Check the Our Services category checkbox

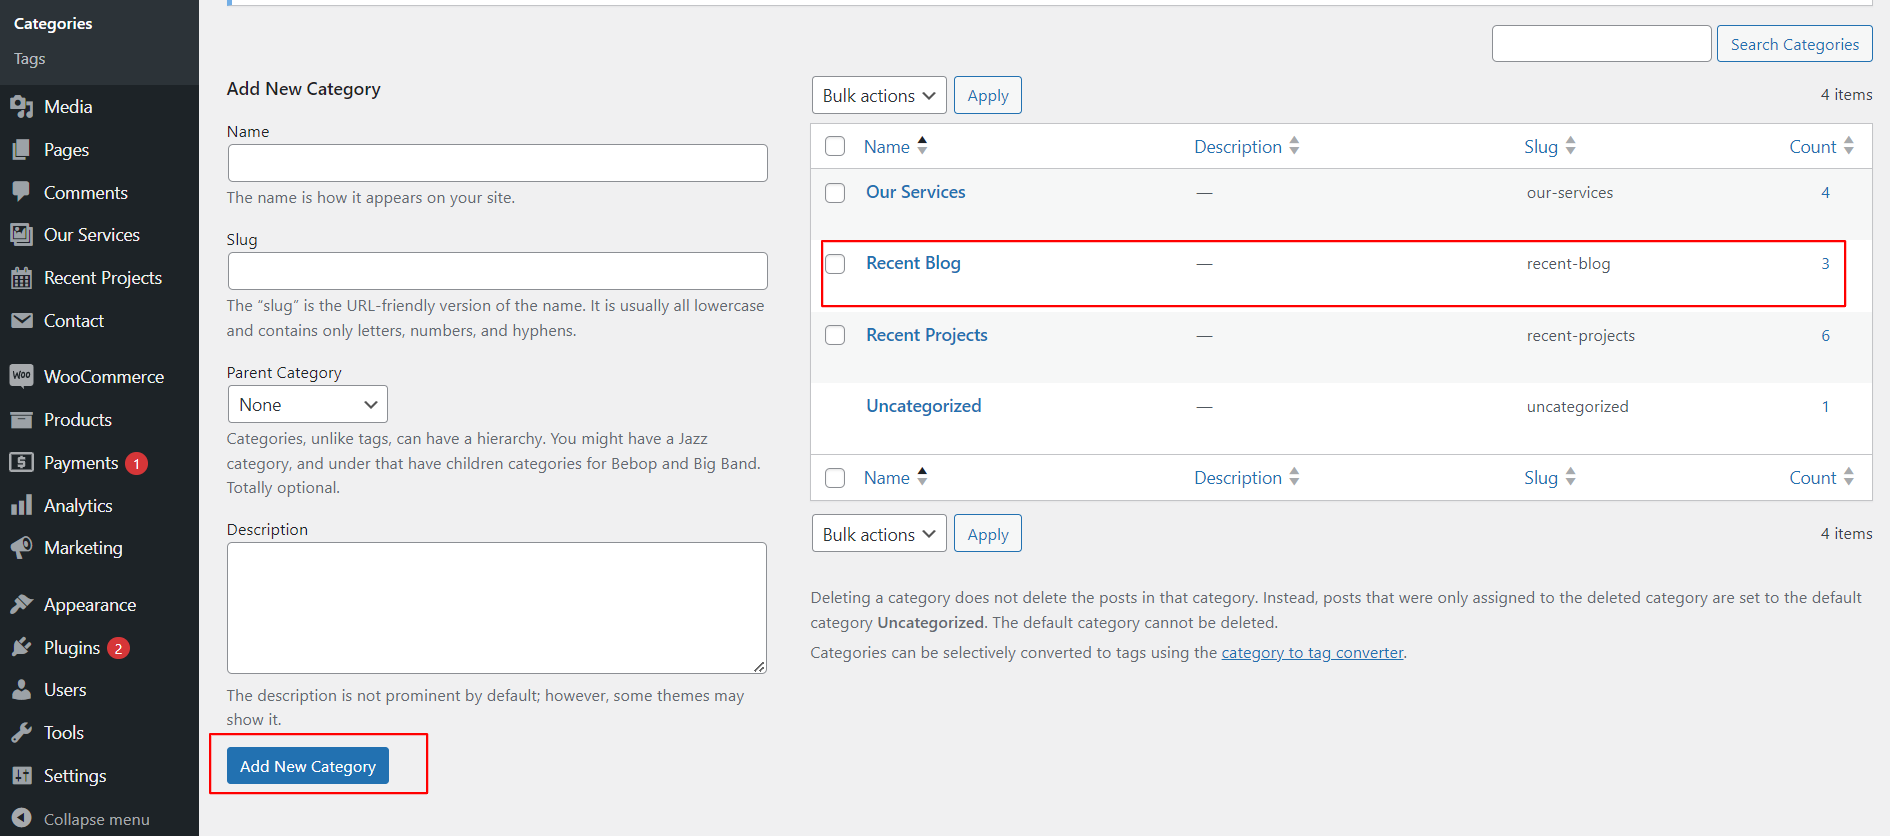pos(835,193)
